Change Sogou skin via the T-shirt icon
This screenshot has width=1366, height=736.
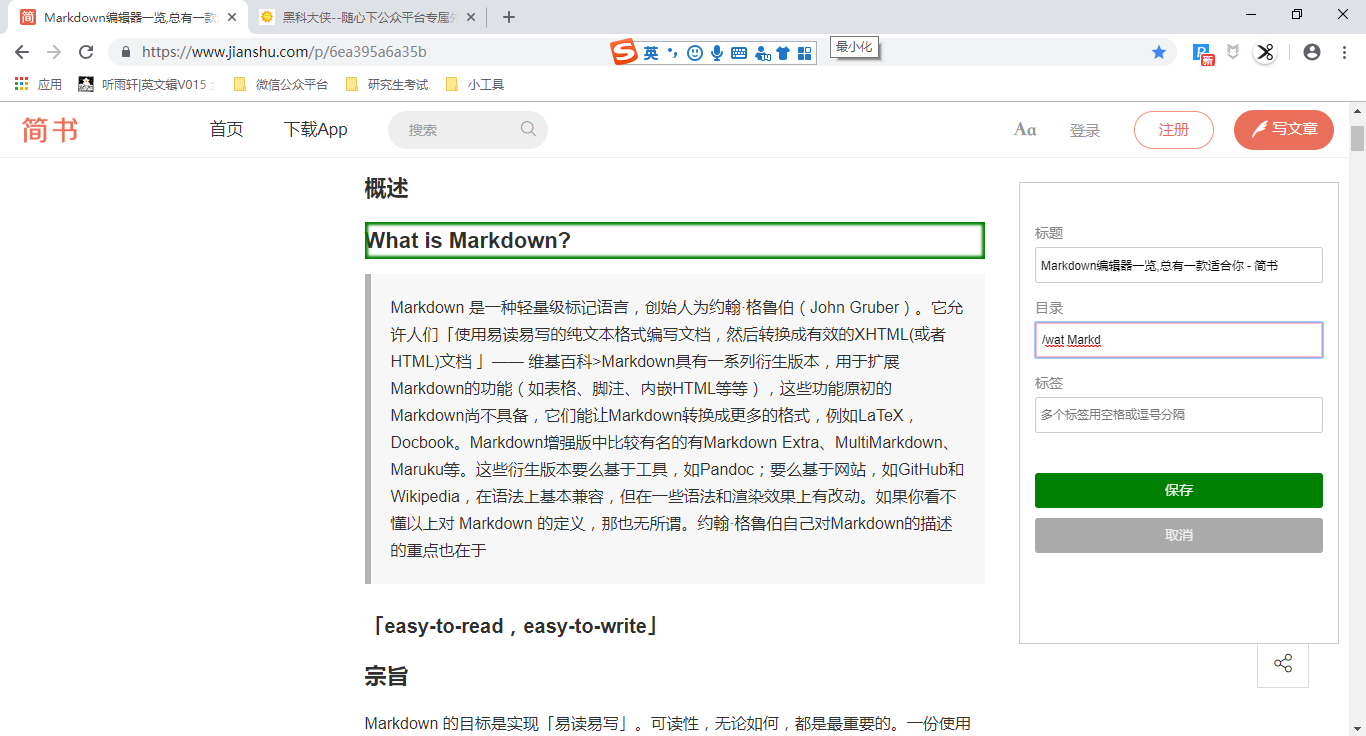click(x=784, y=52)
